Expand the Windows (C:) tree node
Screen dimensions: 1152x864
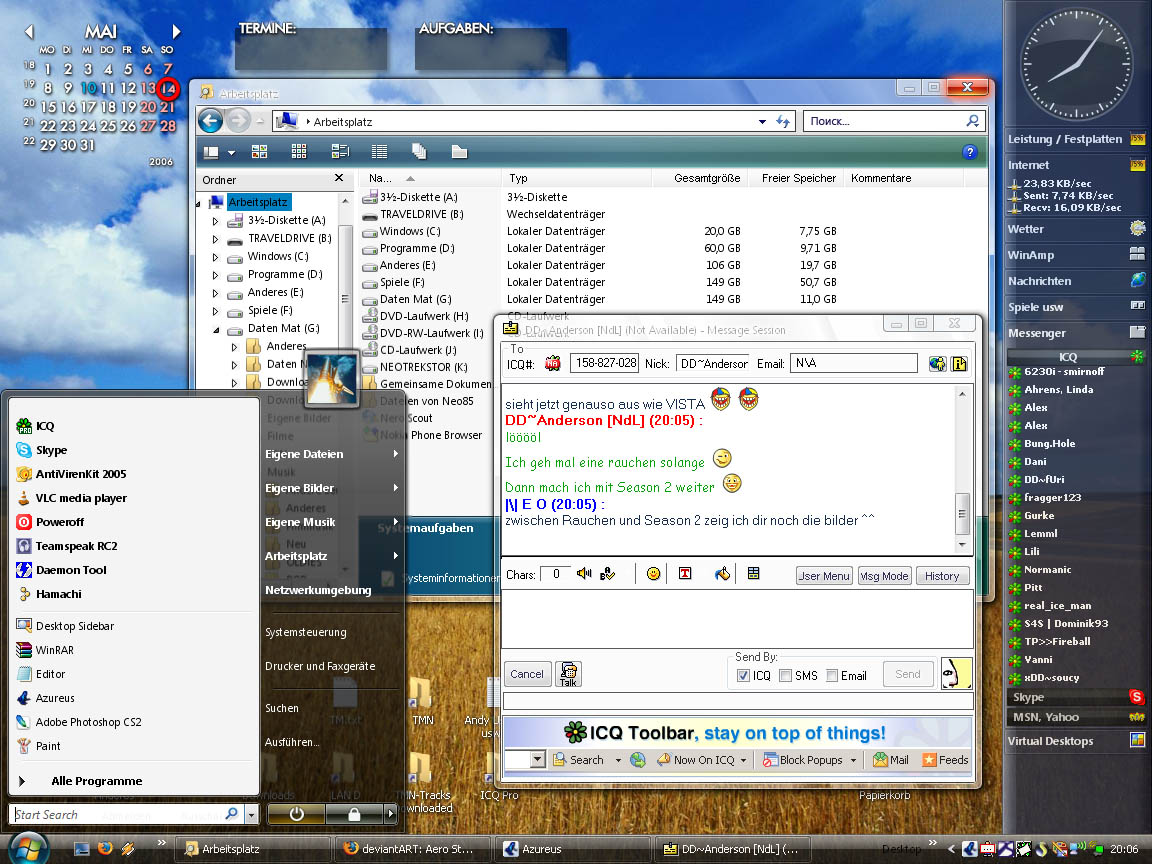215,256
